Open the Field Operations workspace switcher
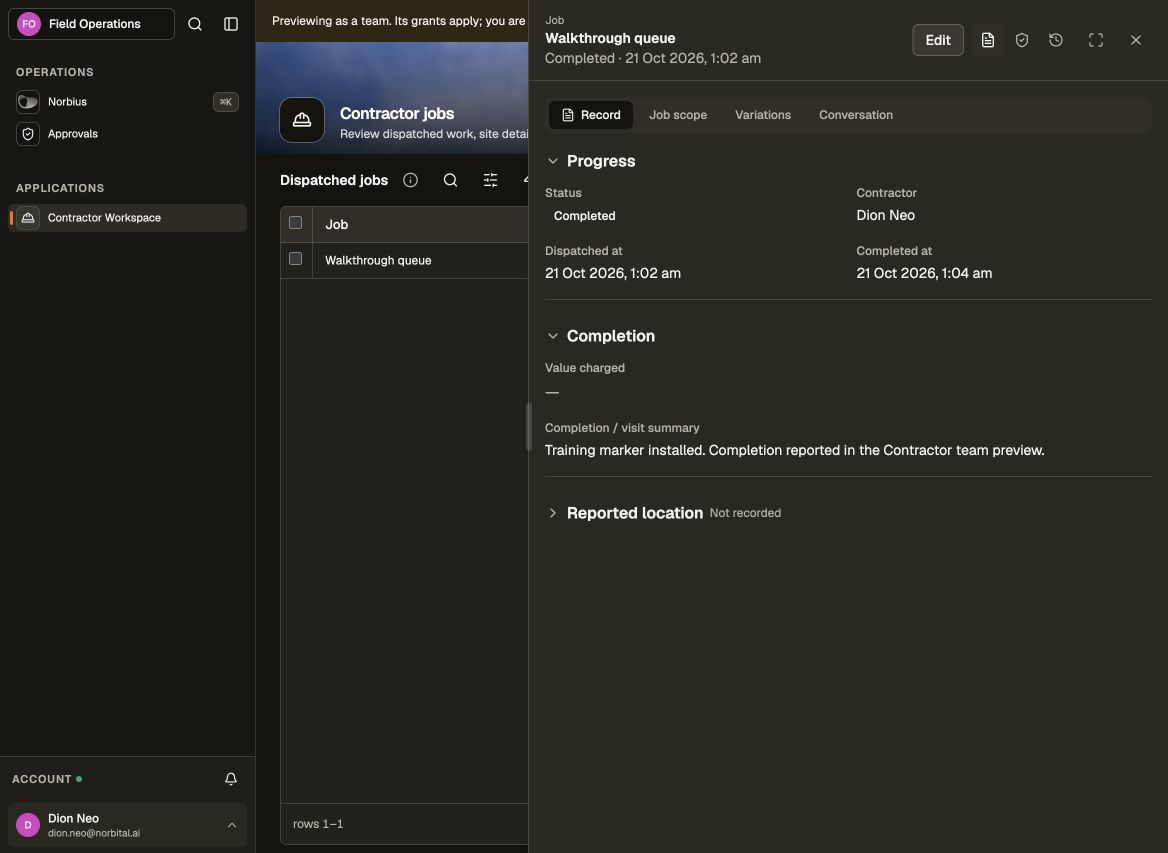 click(92, 24)
